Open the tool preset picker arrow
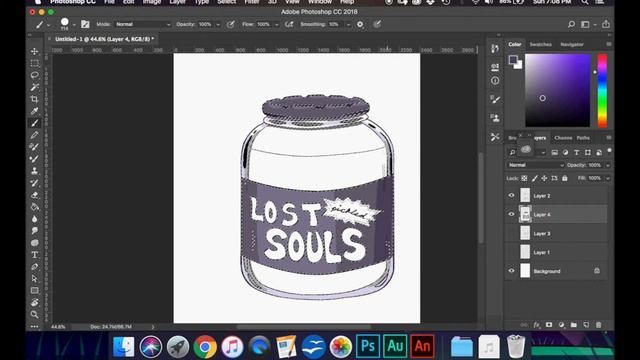Screen dimensions: 640x360 coord(49,25)
